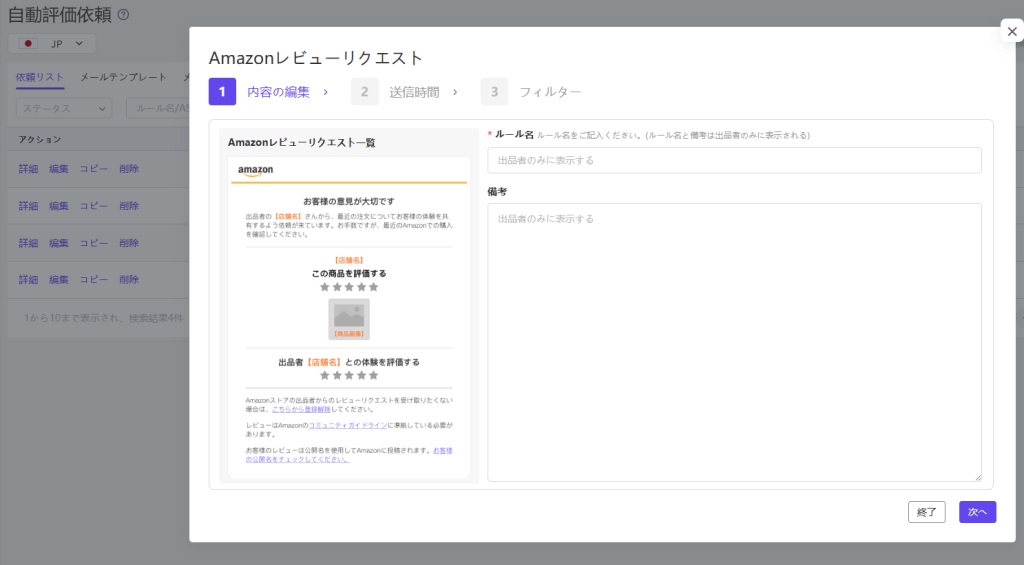Click the Amazonレビューリクエスト一覧 heading
The height and width of the screenshot is (565, 1024).
point(302,142)
